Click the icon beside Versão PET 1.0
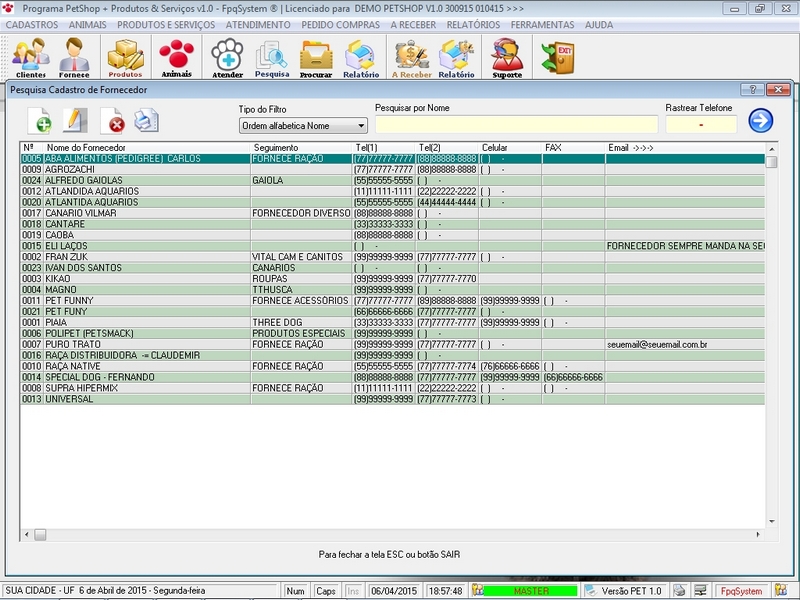 (x=590, y=591)
